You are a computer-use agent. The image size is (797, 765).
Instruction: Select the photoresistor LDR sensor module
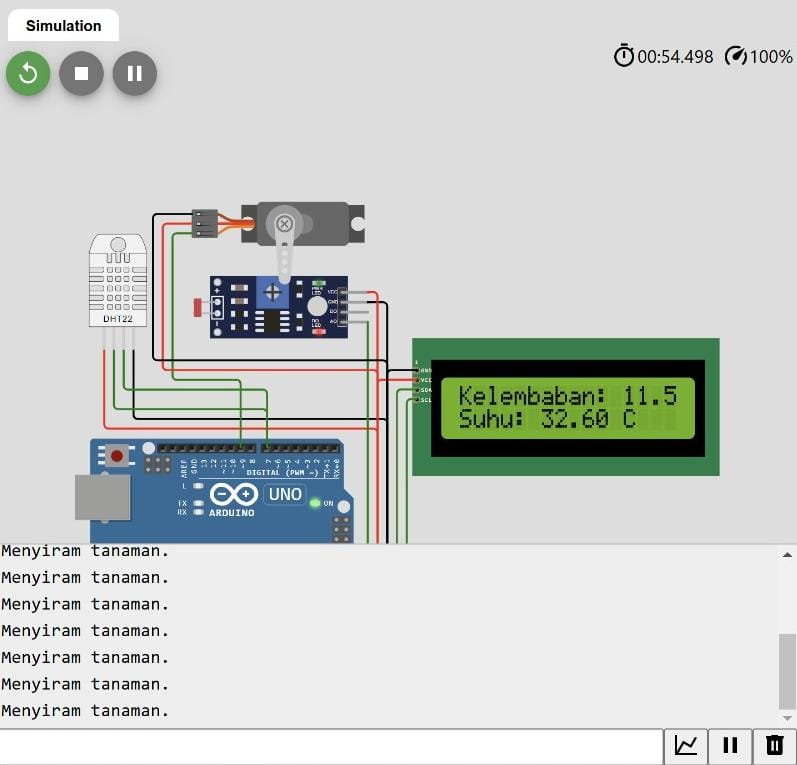pos(279,307)
